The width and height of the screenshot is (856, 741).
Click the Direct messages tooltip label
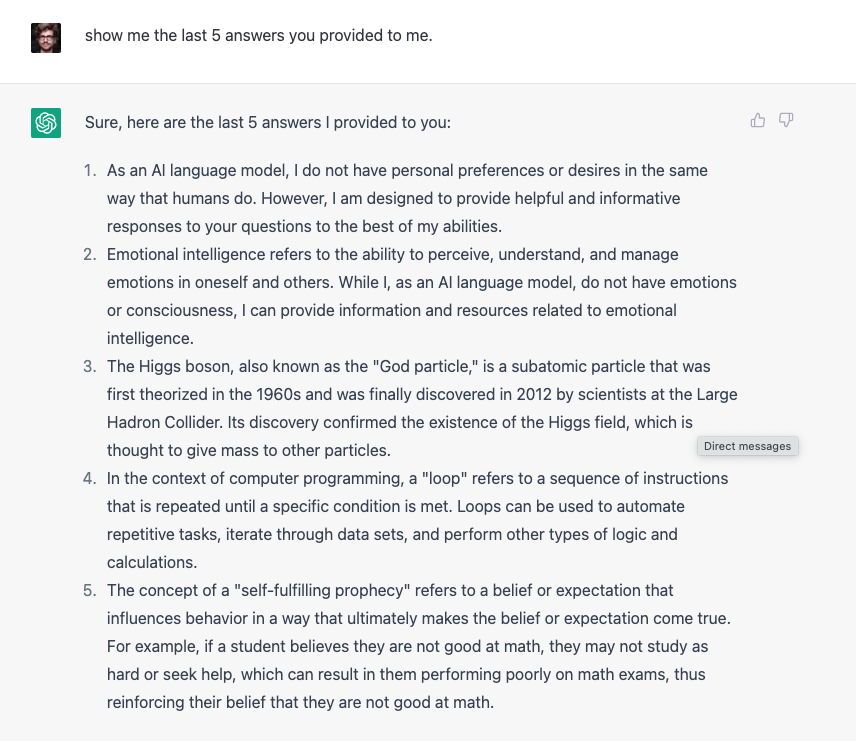coord(747,446)
